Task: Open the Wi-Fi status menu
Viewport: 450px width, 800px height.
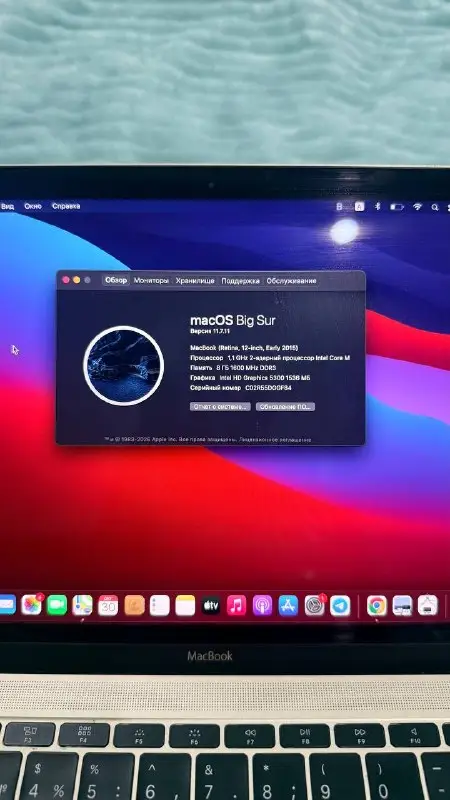Action: click(418, 207)
